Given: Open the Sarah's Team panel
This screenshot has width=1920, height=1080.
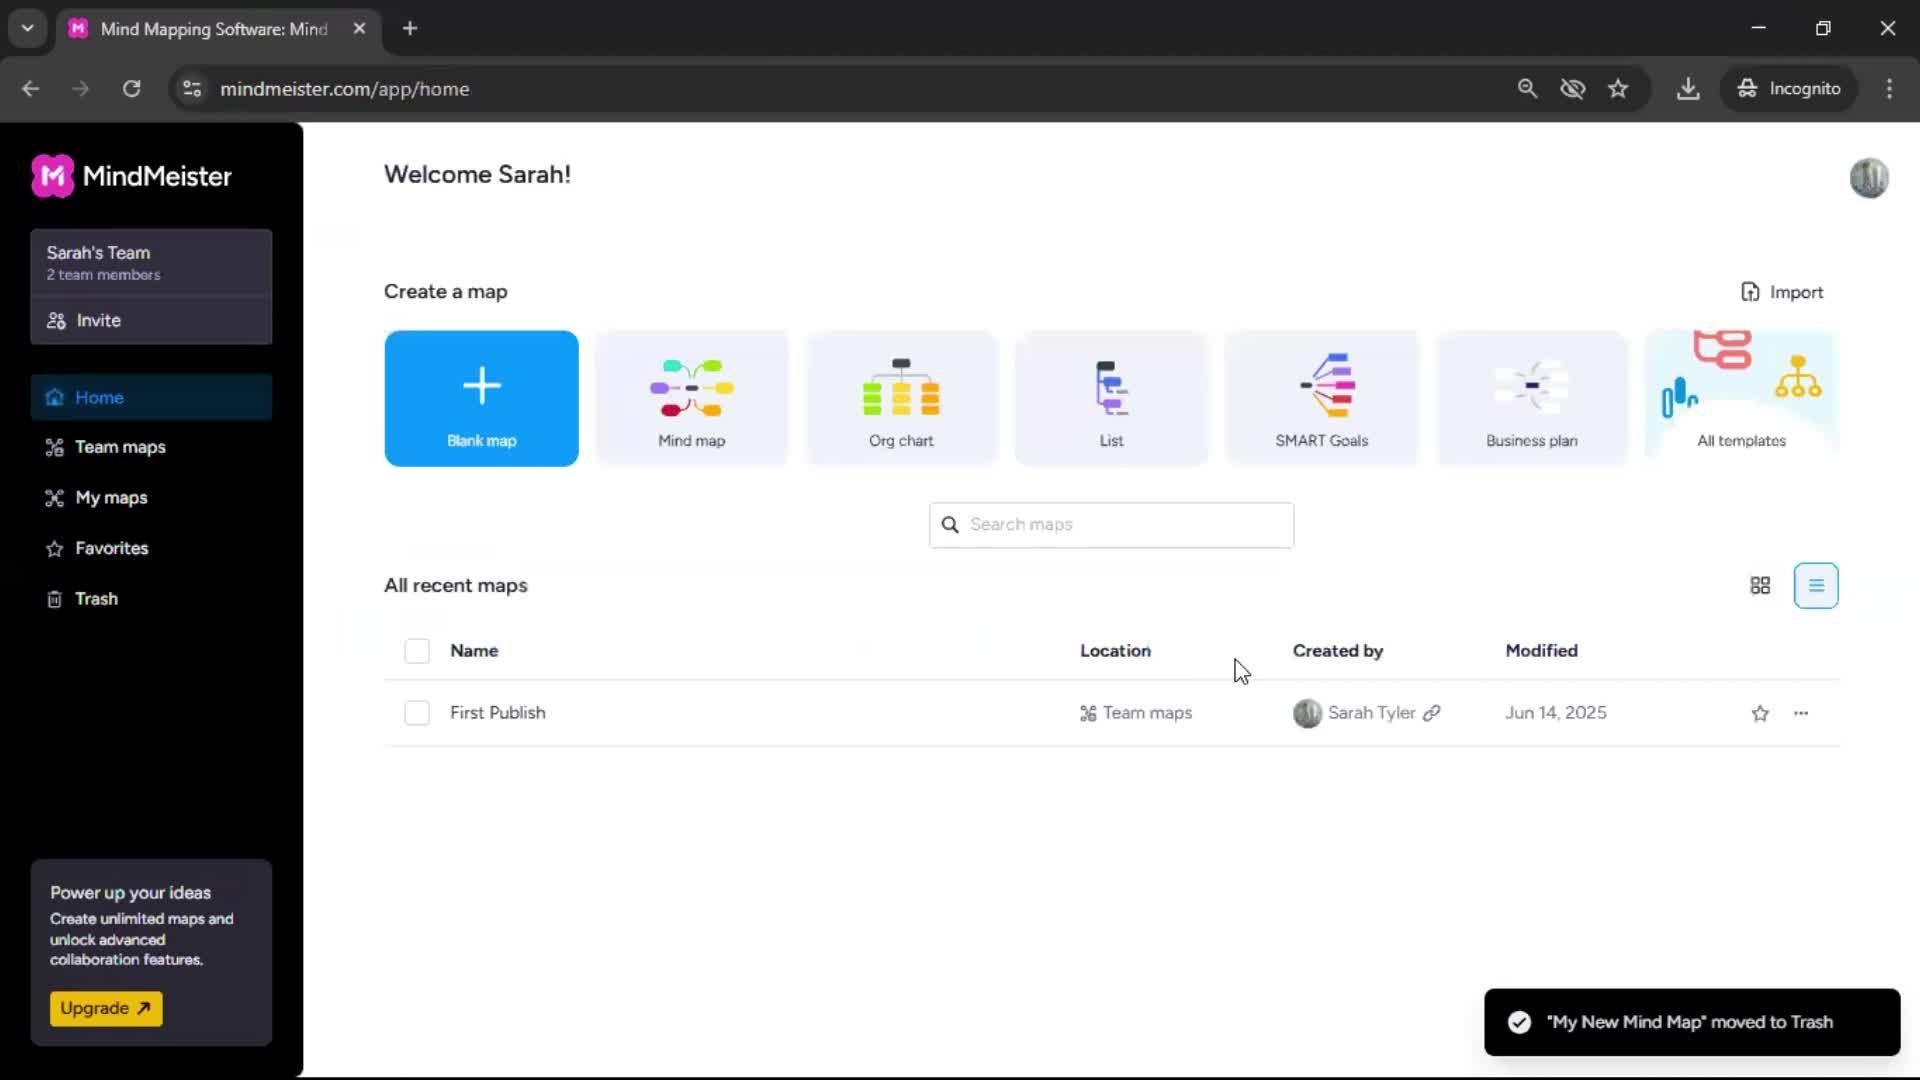Looking at the screenshot, I should 151,262.
